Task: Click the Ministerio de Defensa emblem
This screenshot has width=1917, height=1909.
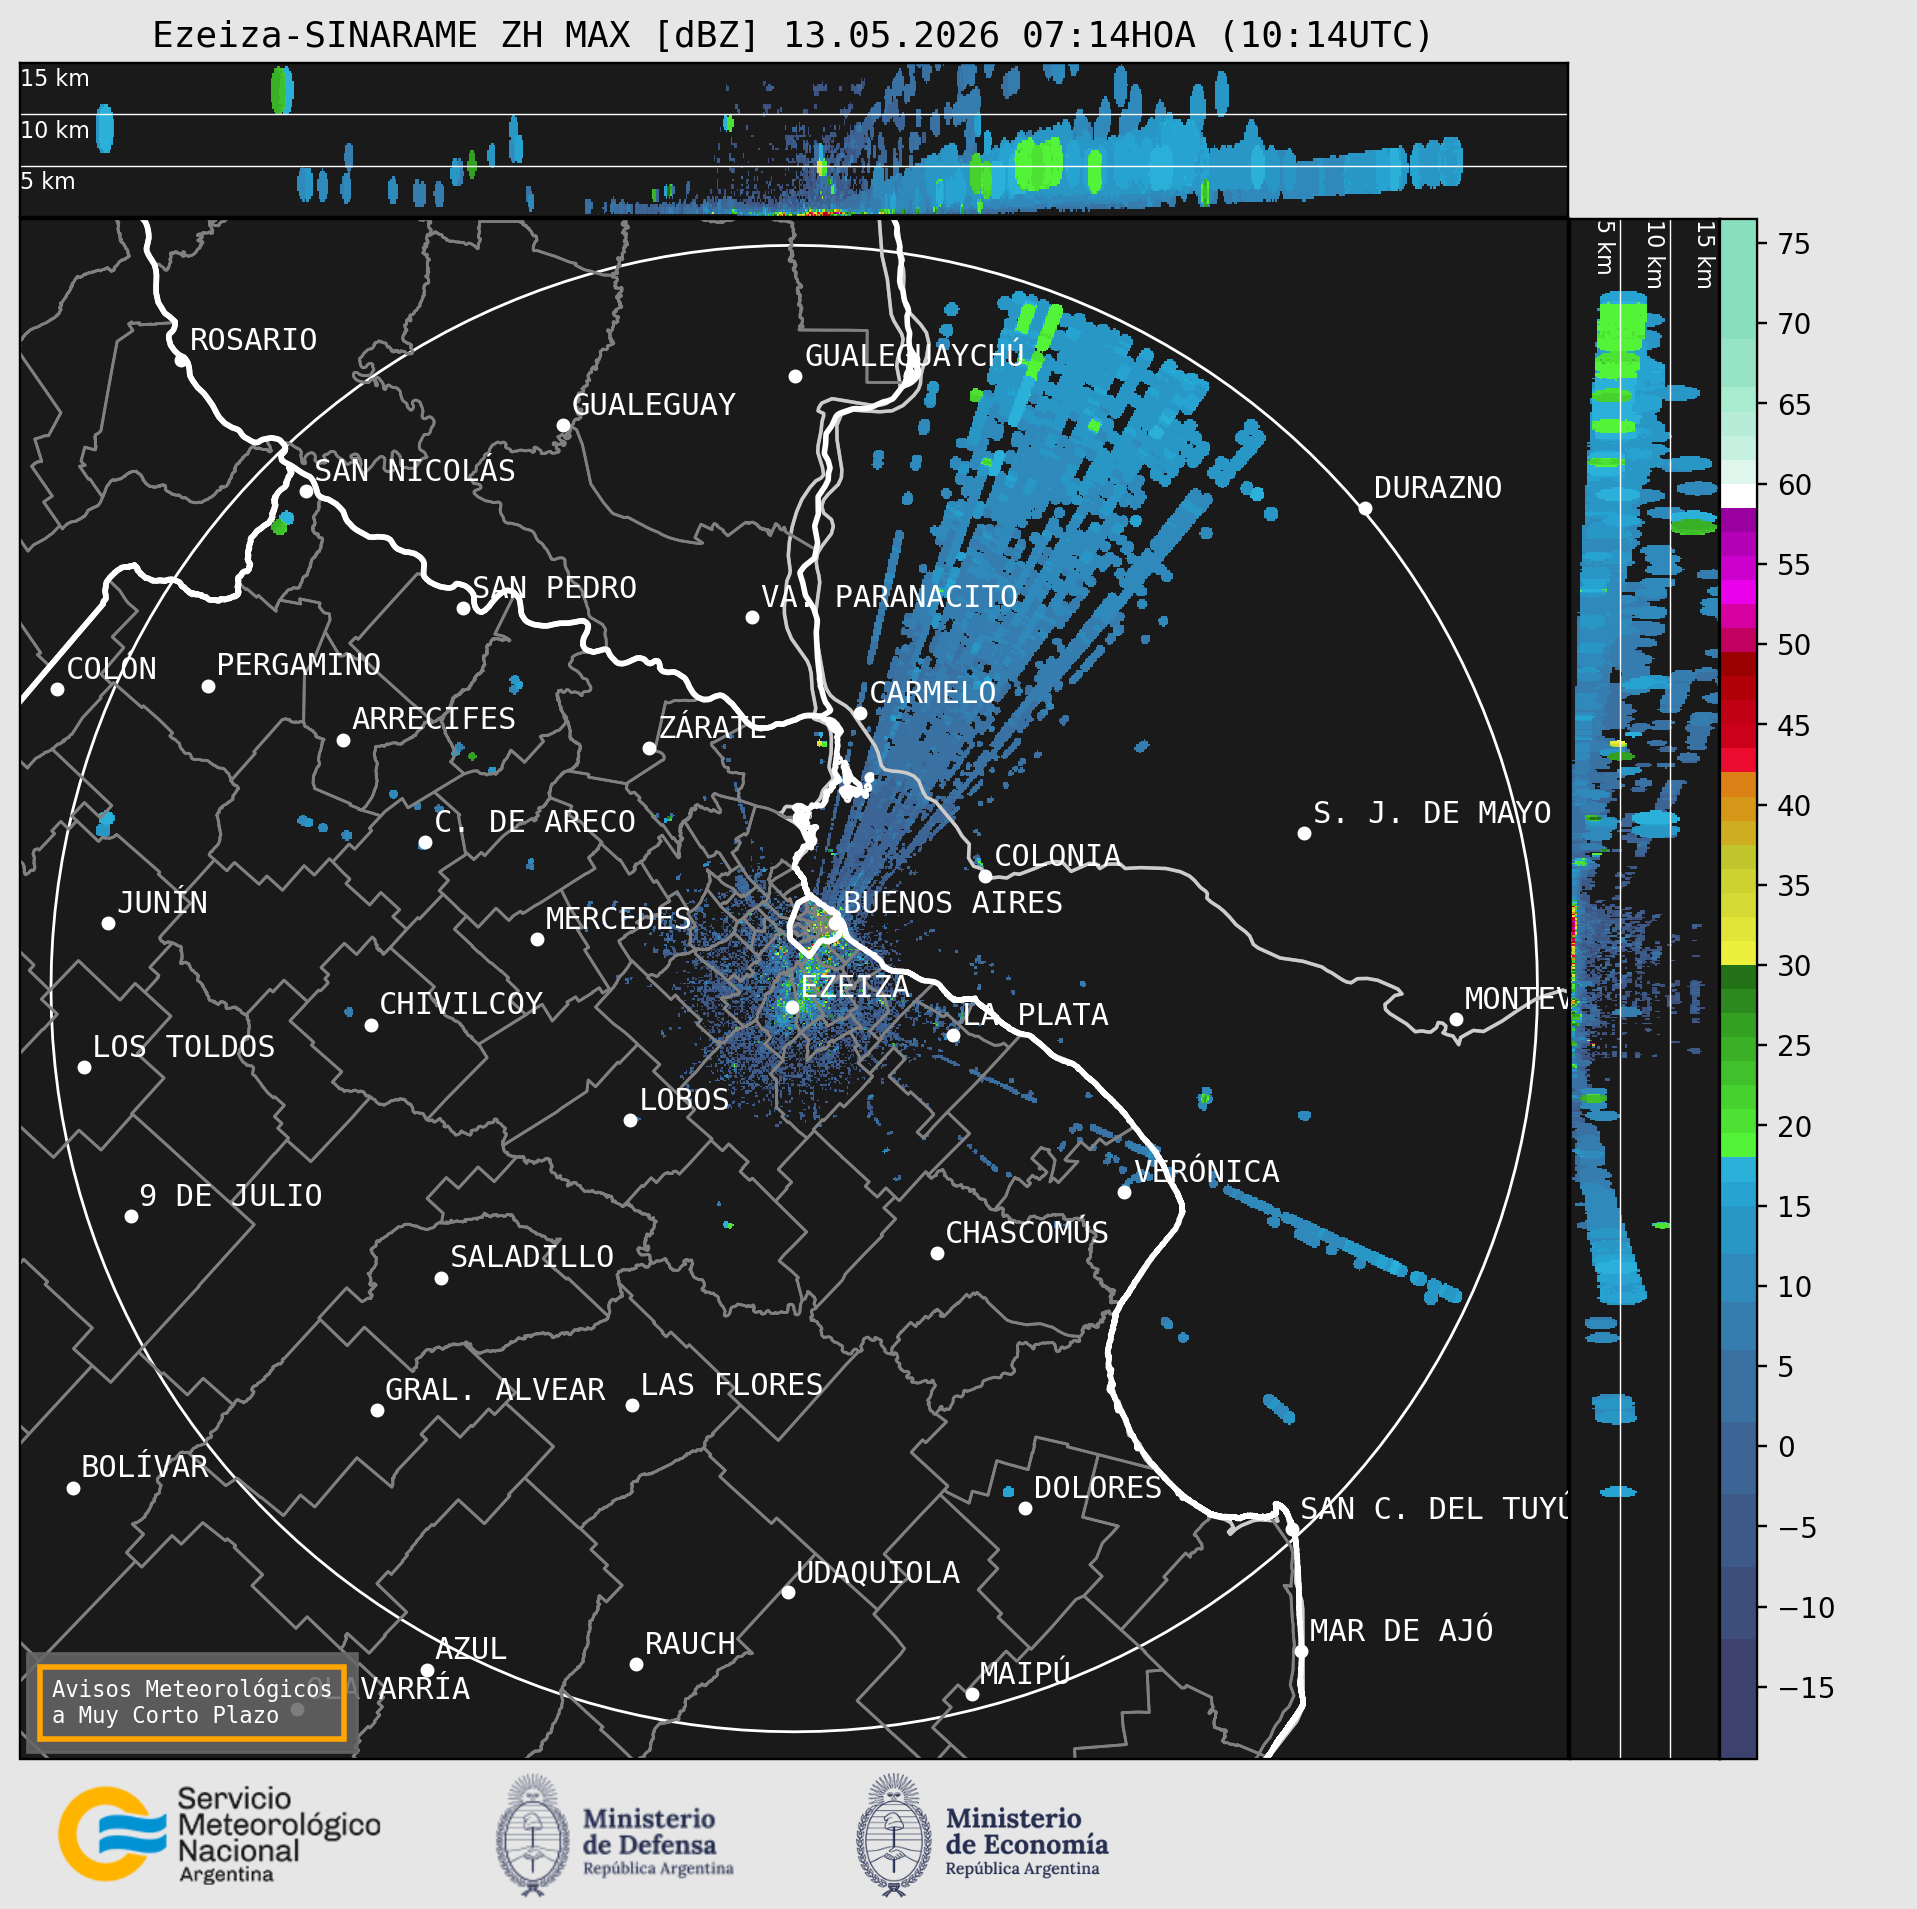Action: click(534, 1835)
